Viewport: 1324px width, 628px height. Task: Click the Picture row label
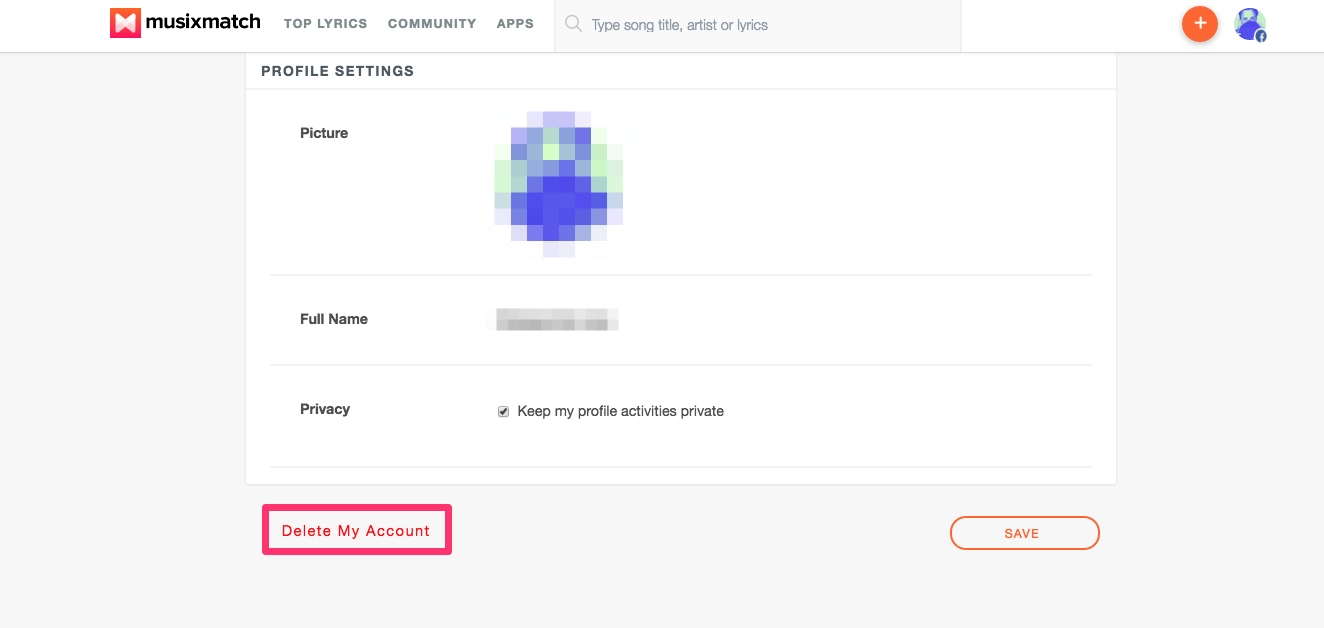coord(324,133)
